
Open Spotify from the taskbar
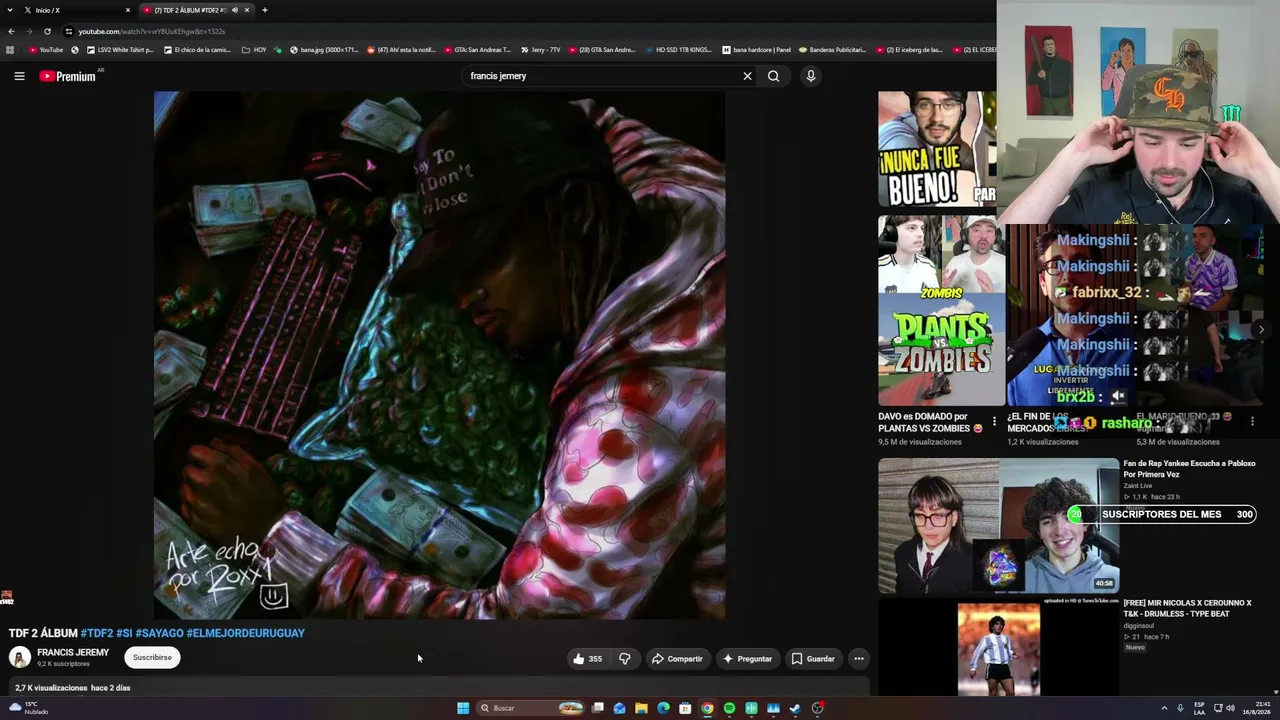[729, 708]
